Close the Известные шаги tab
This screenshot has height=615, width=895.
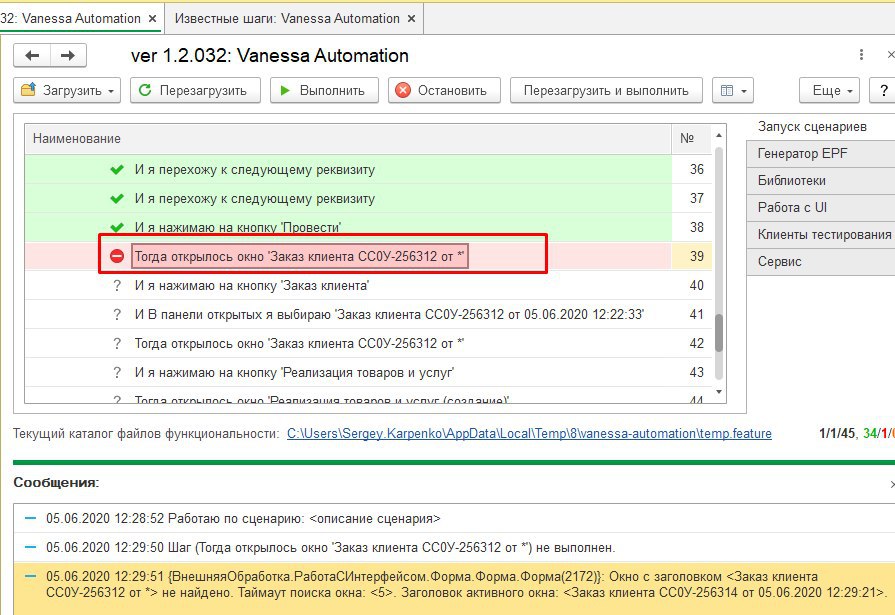[x=411, y=18]
